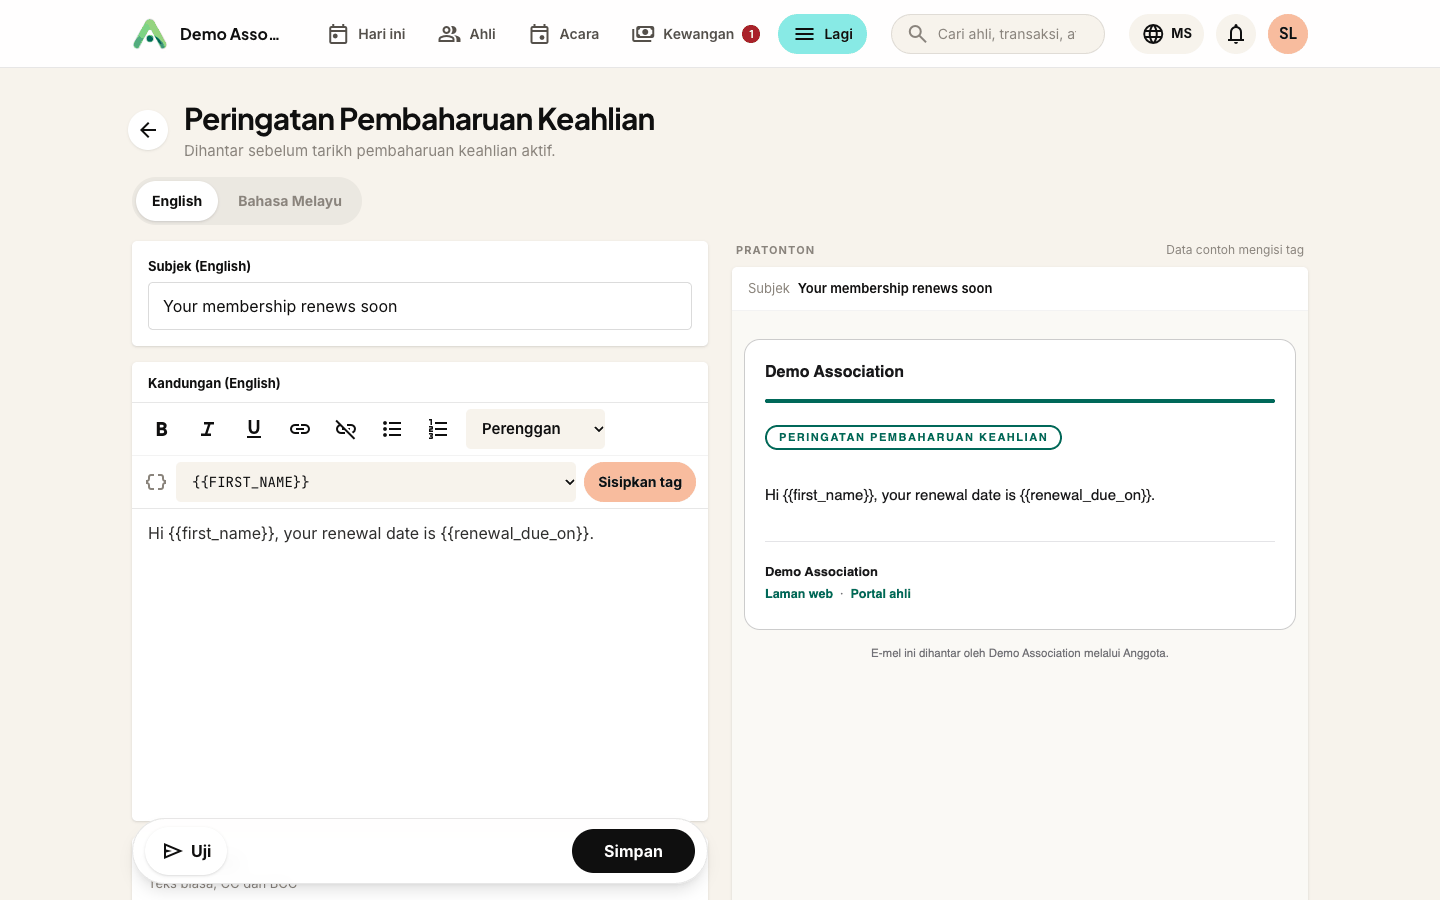Open the {{FIRST_NAME}} tag selector dropdown
Image resolution: width=1440 pixels, height=900 pixels.
click(x=376, y=482)
